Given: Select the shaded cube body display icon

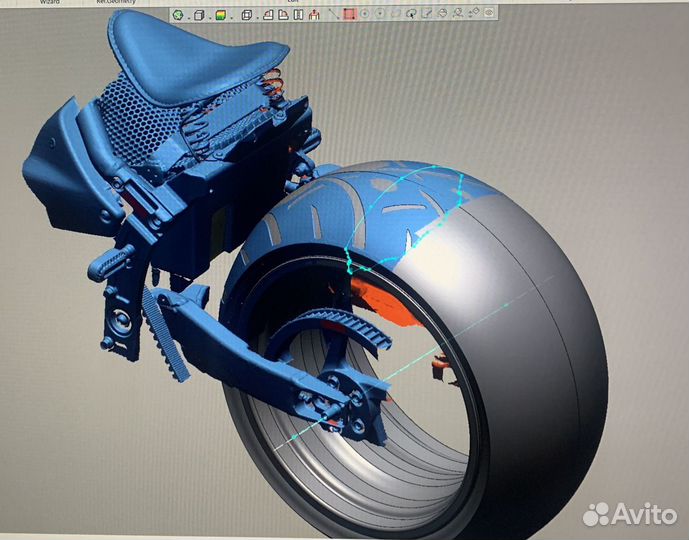Looking at the screenshot, I should tap(199, 15).
